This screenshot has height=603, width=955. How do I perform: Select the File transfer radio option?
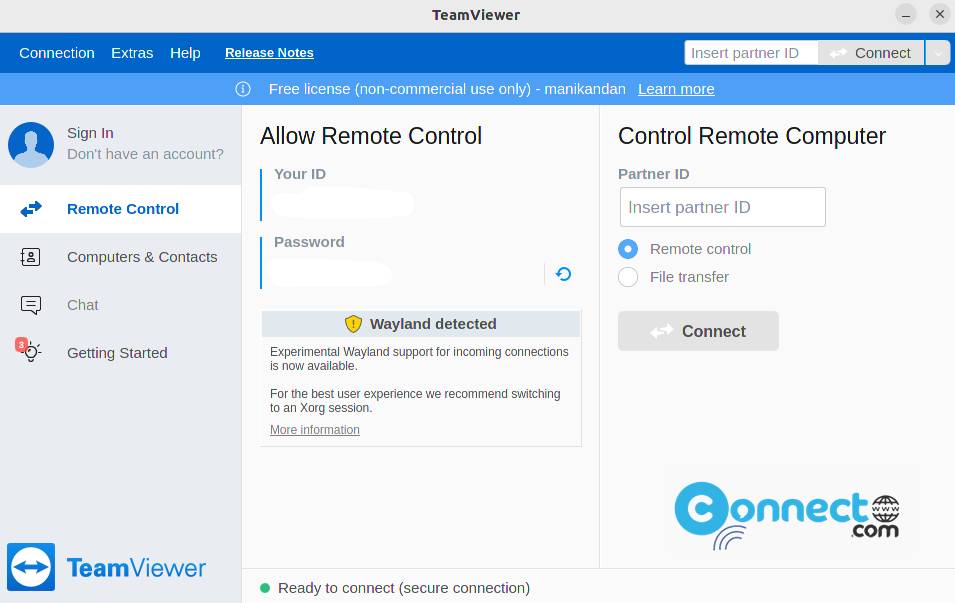coord(628,277)
